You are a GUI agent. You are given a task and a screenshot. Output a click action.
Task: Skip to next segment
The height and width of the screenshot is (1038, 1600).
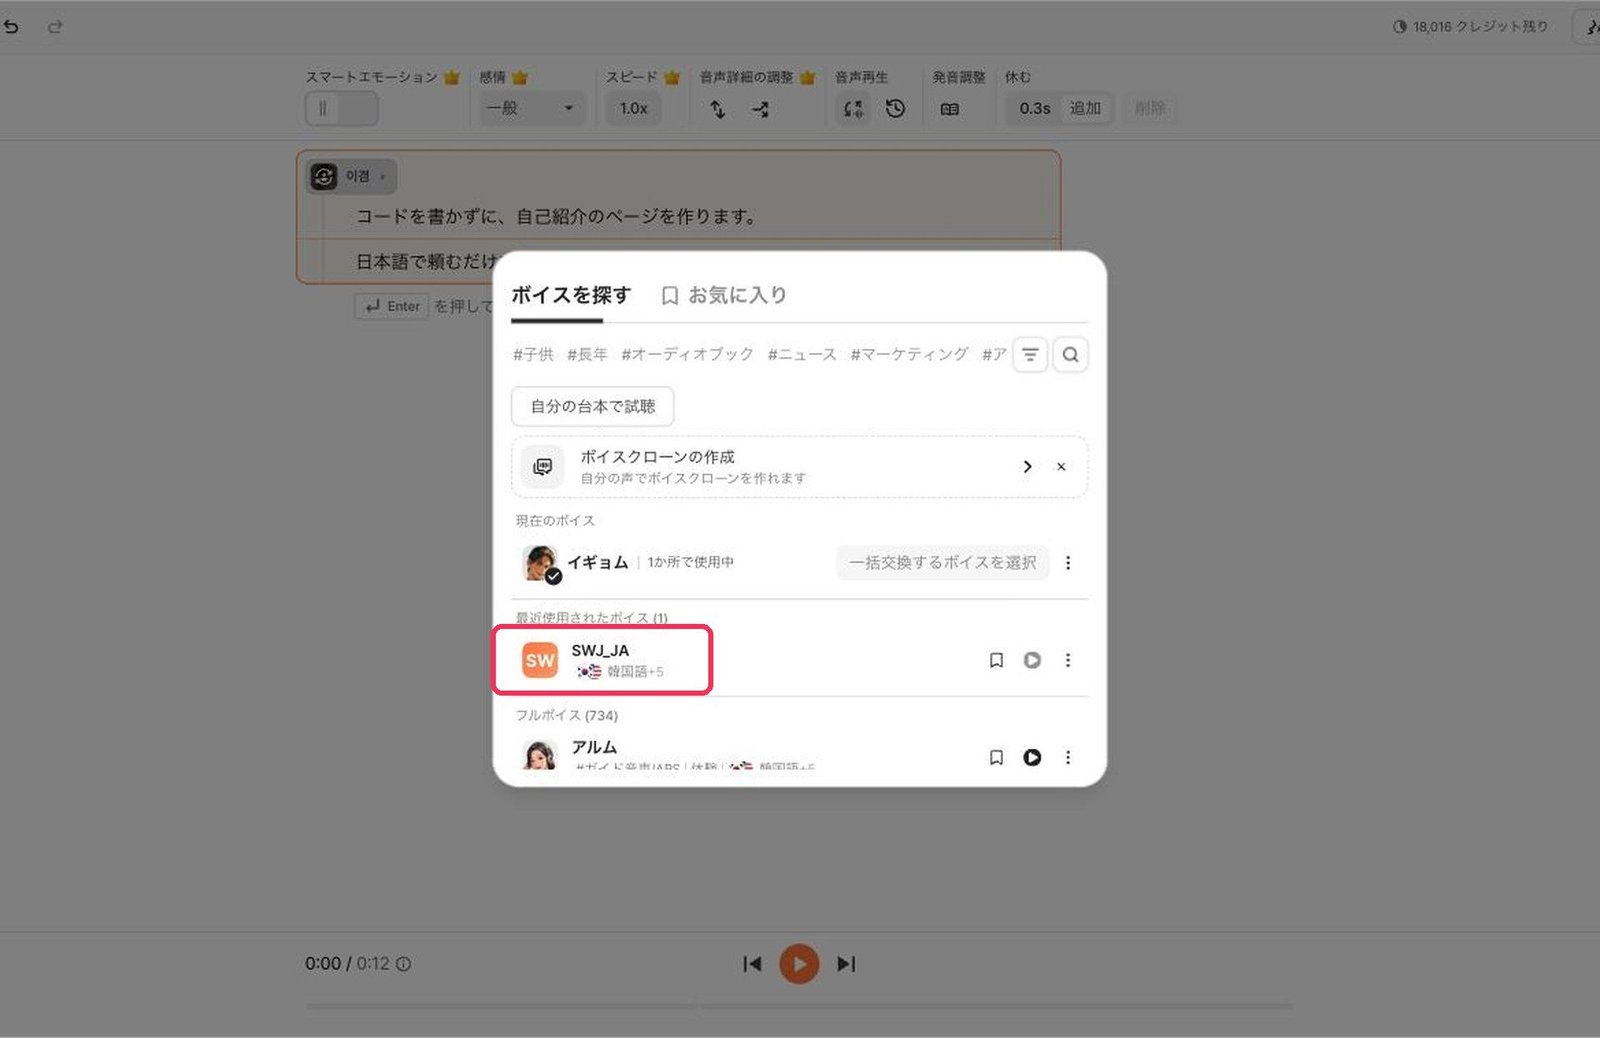pos(846,964)
